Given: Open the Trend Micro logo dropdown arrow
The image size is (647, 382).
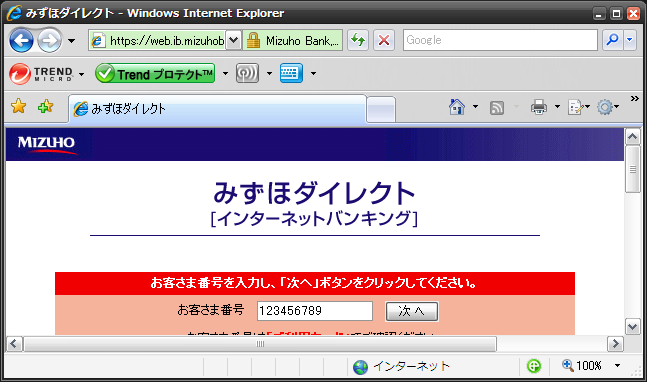Looking at the screenshot, I should pyautogui.click(x=81, y=74).
